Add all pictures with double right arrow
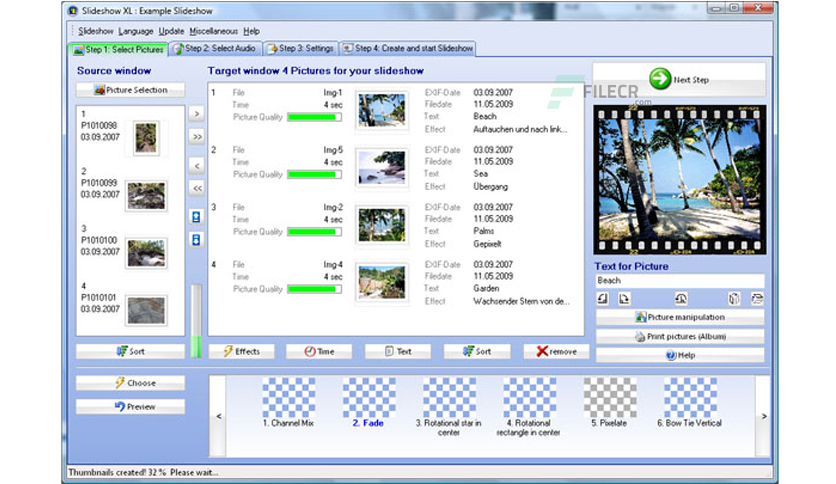Image resolution: width=836 pixels, height=484 pixels. coord(197,137)
